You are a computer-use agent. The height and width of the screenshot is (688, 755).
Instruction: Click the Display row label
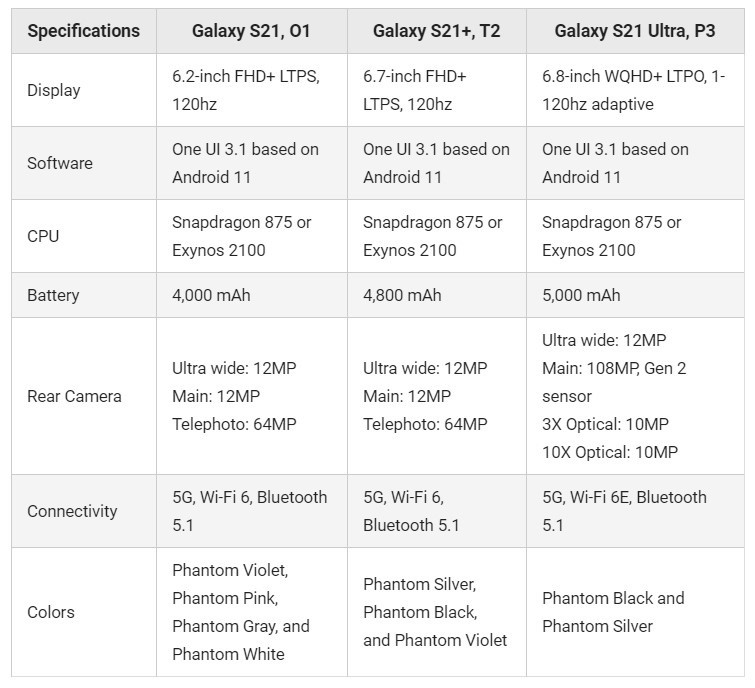click(x=54, y=90)
